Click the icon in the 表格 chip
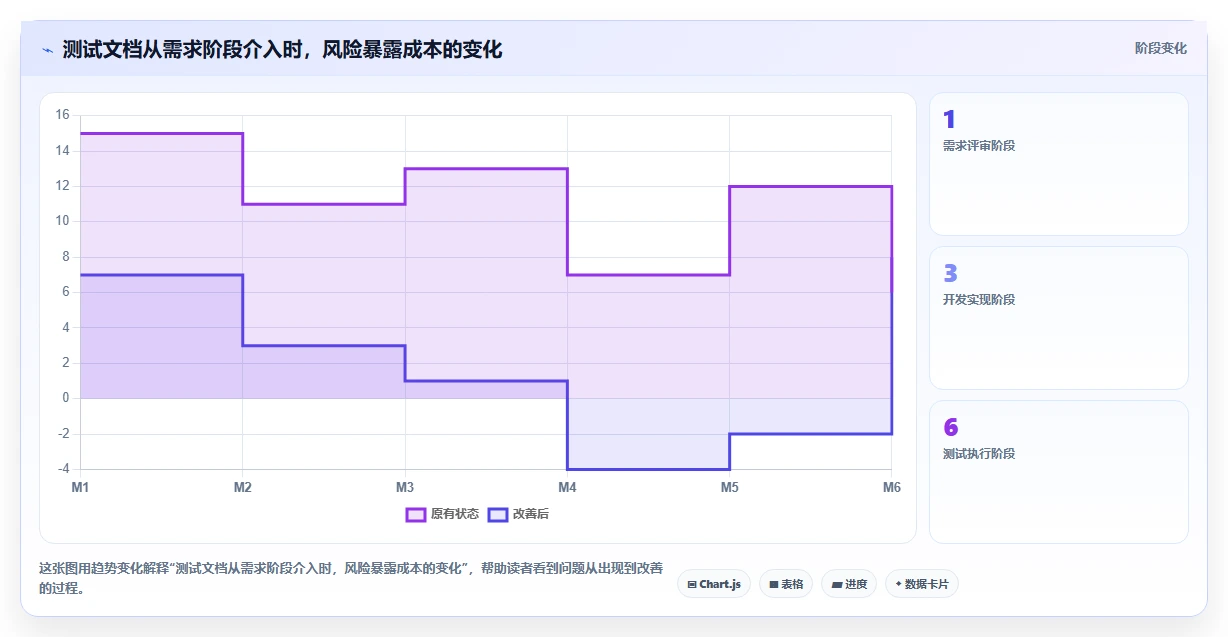The width and height of the screenshot is (1228, 637). click(x=774, y=584)
